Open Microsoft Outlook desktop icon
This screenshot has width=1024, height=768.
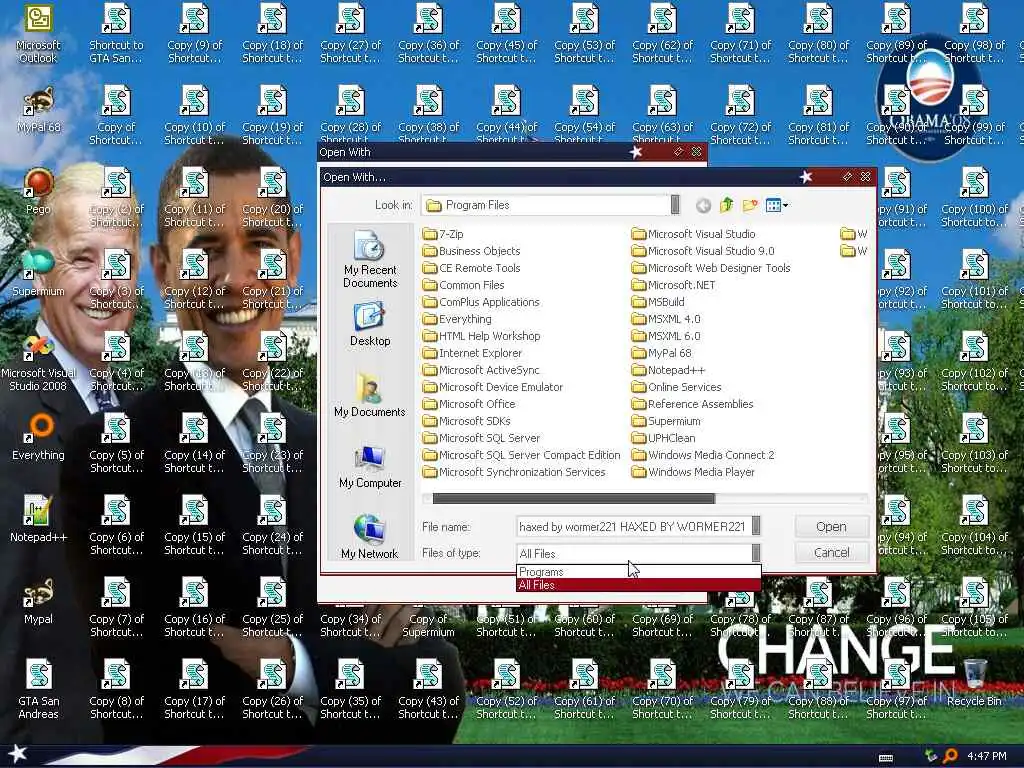[38, 33]
